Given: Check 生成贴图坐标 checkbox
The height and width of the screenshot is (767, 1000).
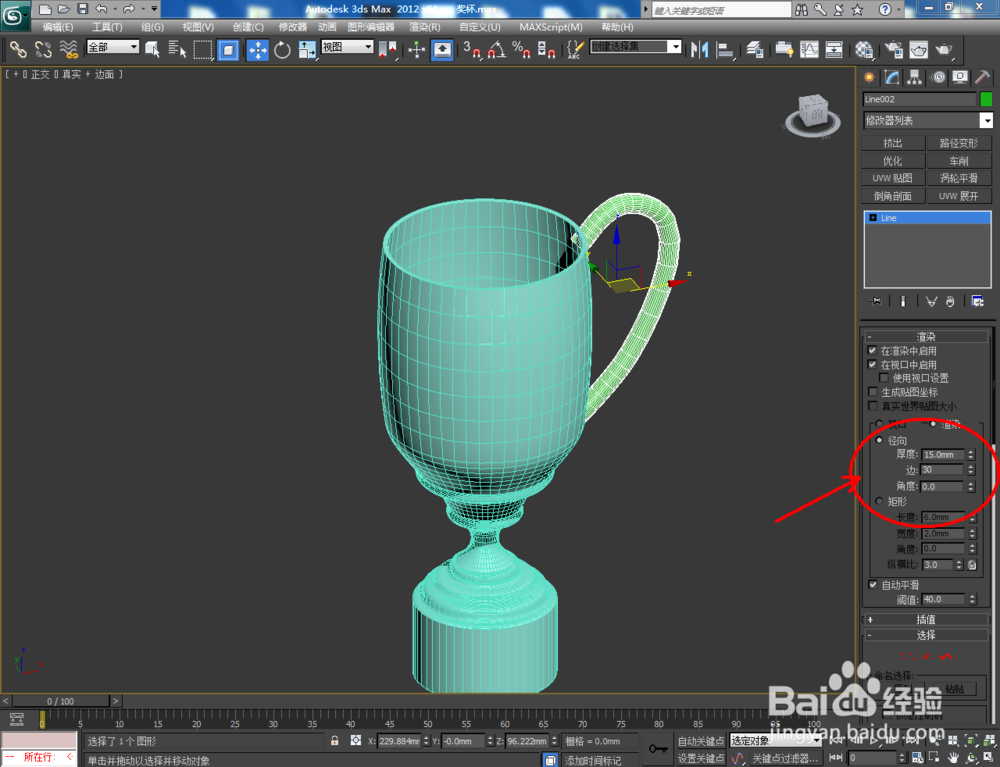Looking at the screenshot, I should tap(872, 391).
